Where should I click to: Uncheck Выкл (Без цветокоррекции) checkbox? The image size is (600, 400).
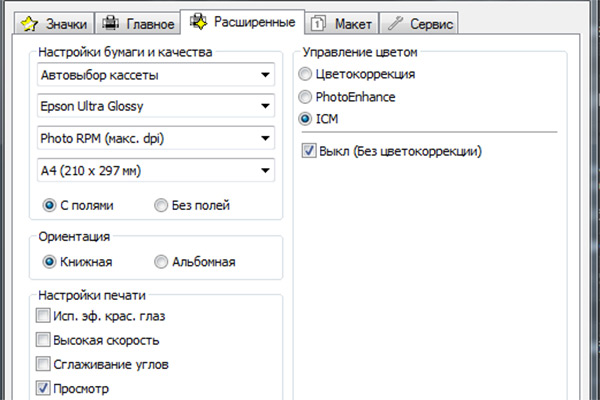click(x=308, y=151)
